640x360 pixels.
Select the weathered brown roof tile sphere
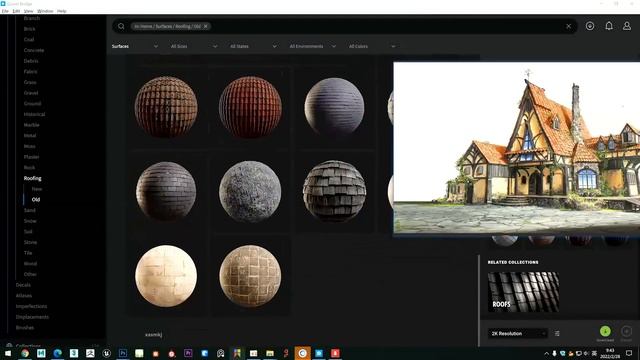(x=166, y=107)
